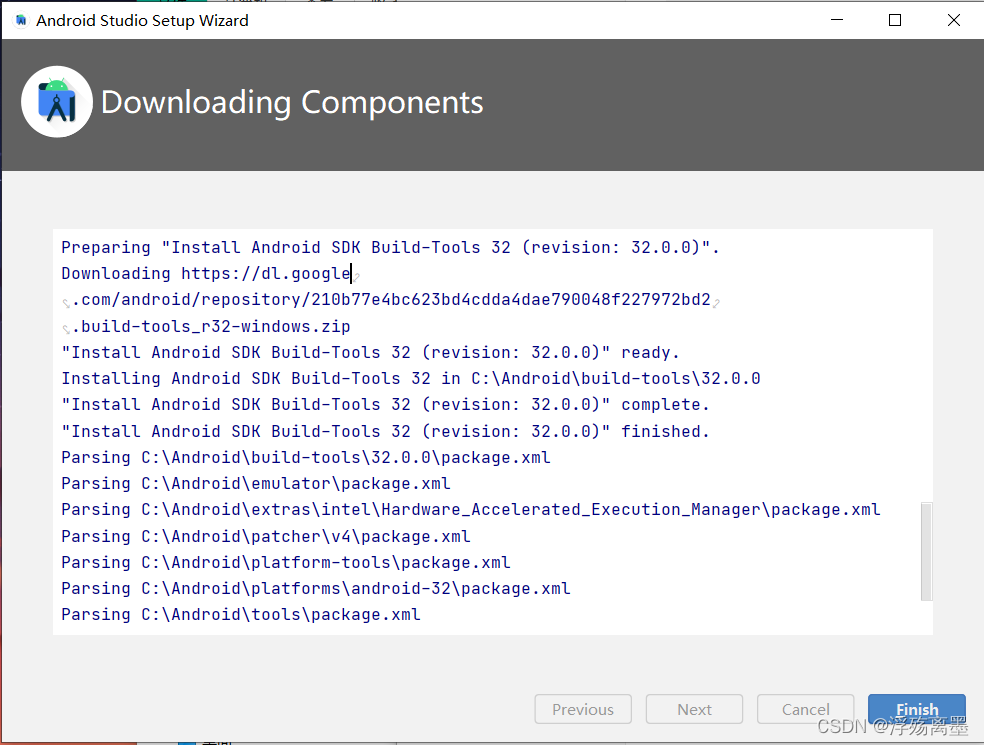
Task: Click the log line ending in 'ready.'
Action: (x=370, y=352)
